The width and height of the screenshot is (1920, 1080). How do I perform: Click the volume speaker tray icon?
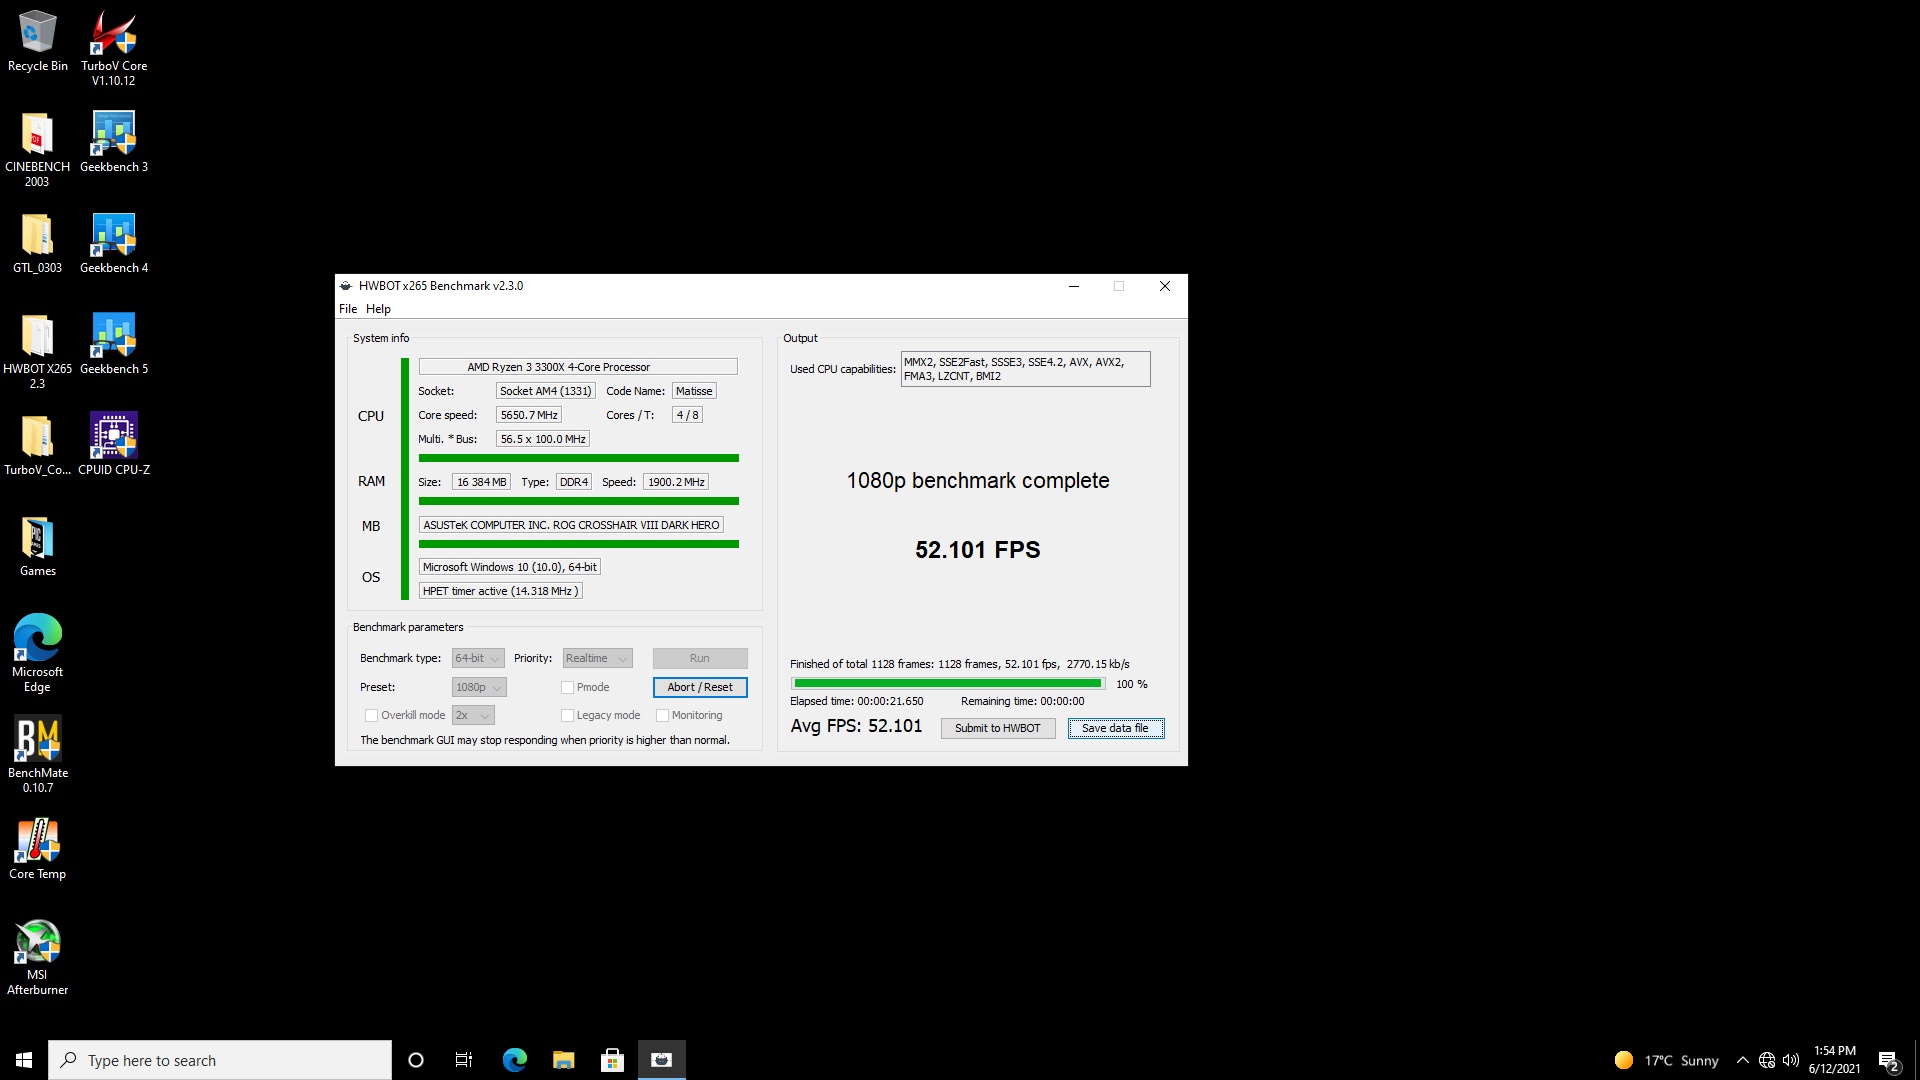click(x=1791, y=1060)
